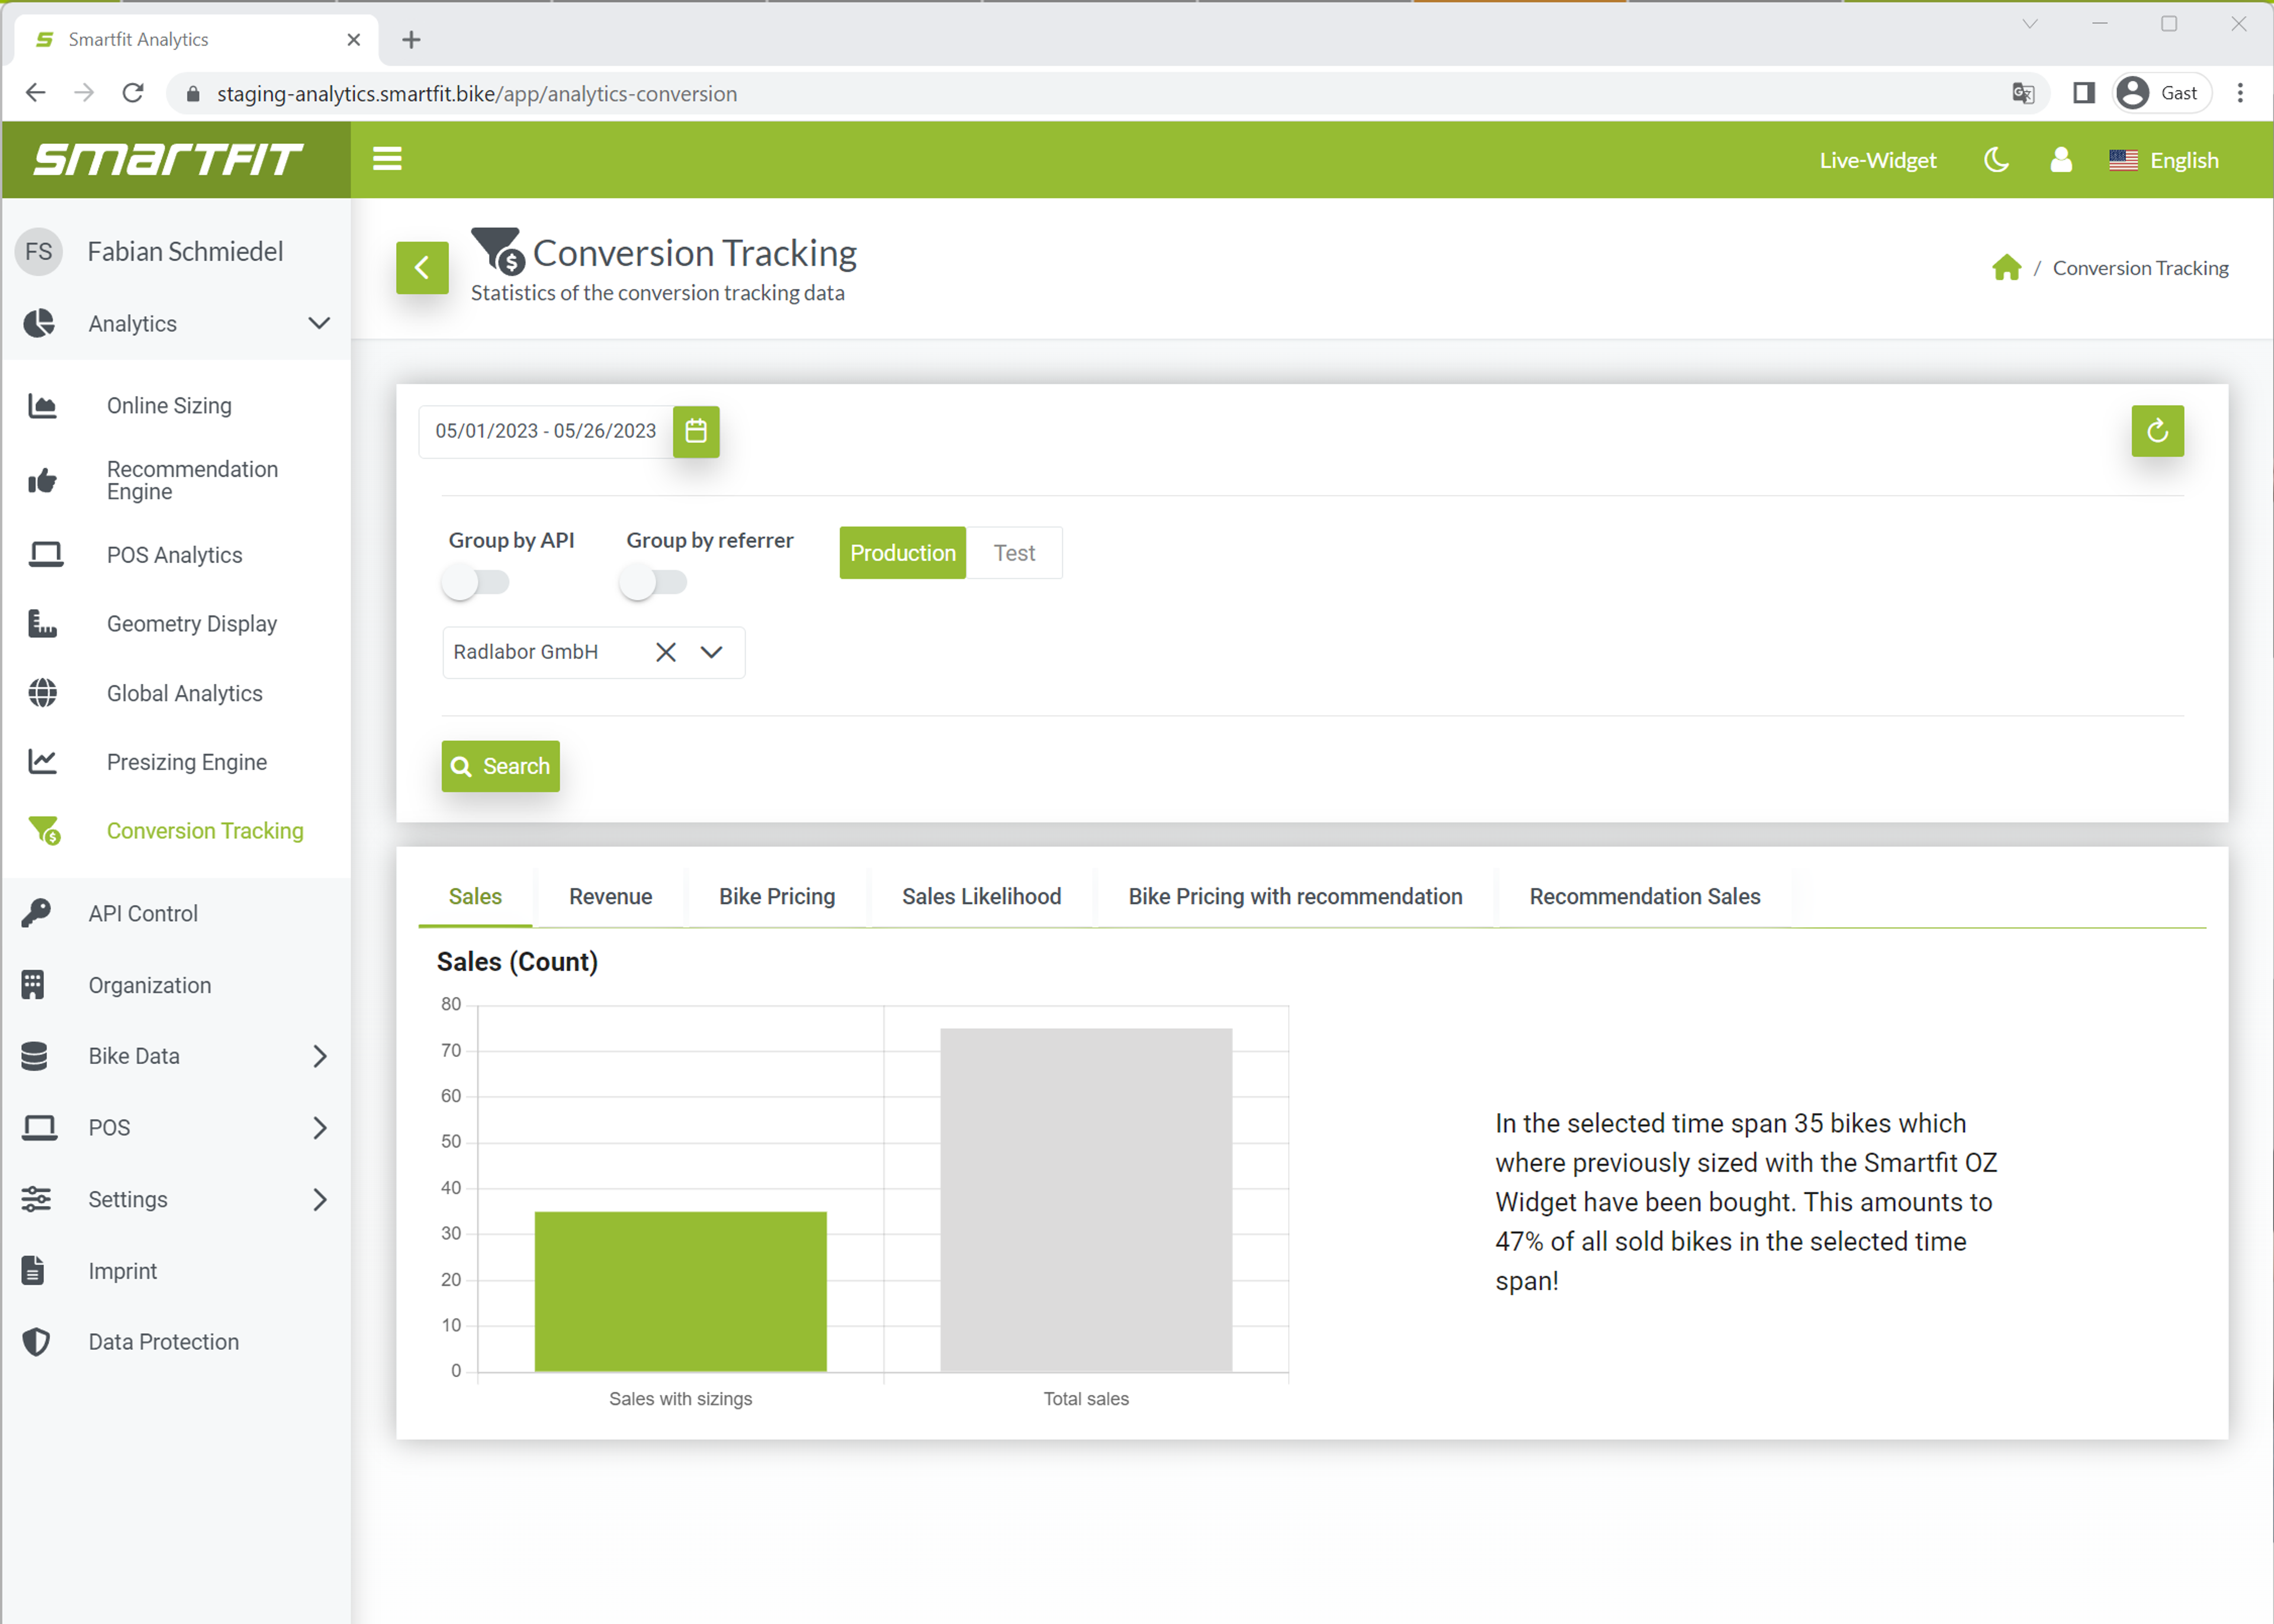Open the calendar date picker icon
This screenshot has width=2274, height=1624.
click(696, 431)
